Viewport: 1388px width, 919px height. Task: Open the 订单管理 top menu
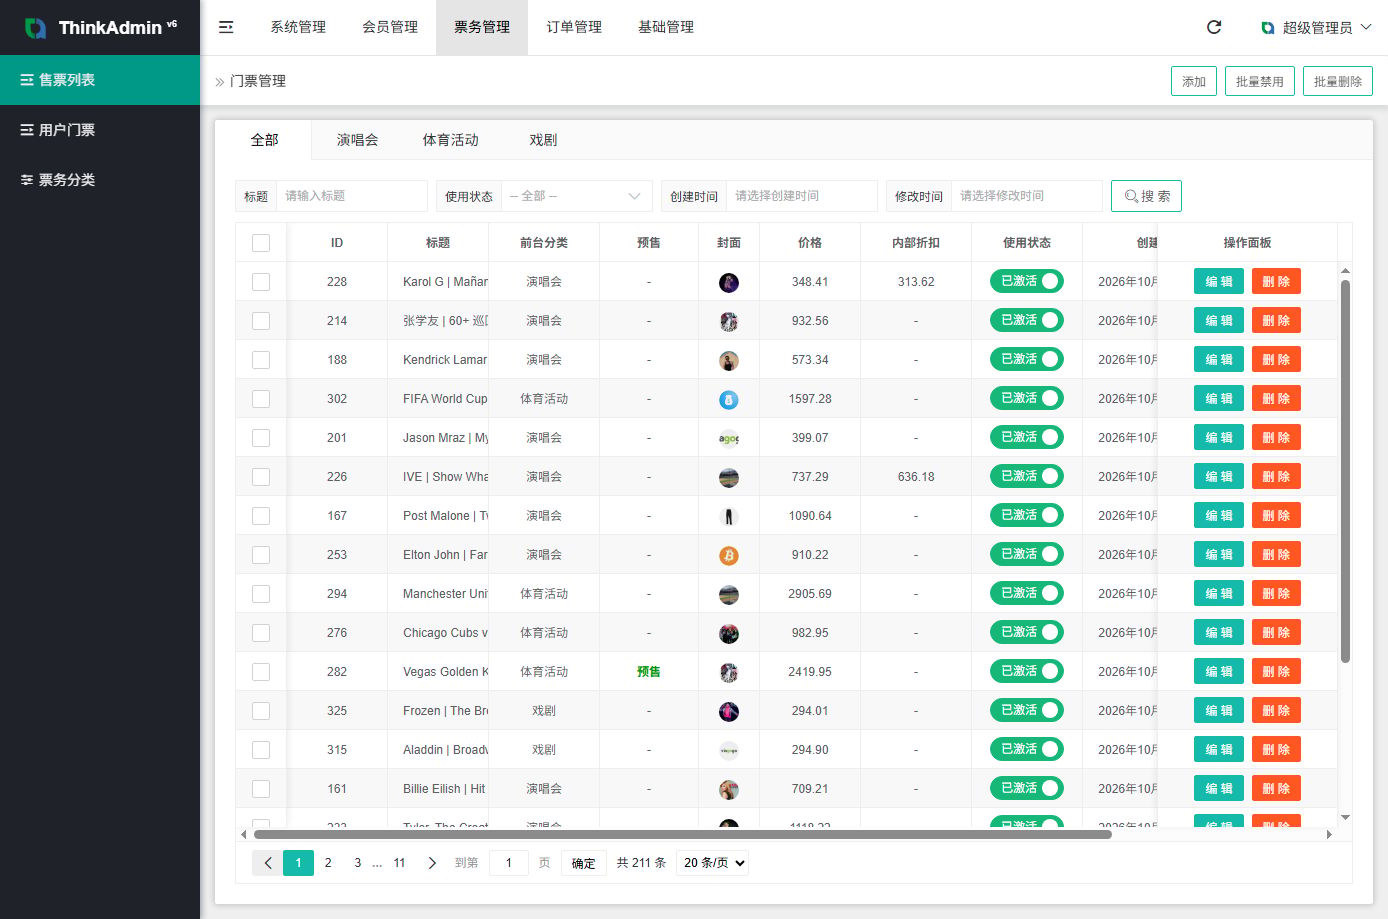coord(574,27)
